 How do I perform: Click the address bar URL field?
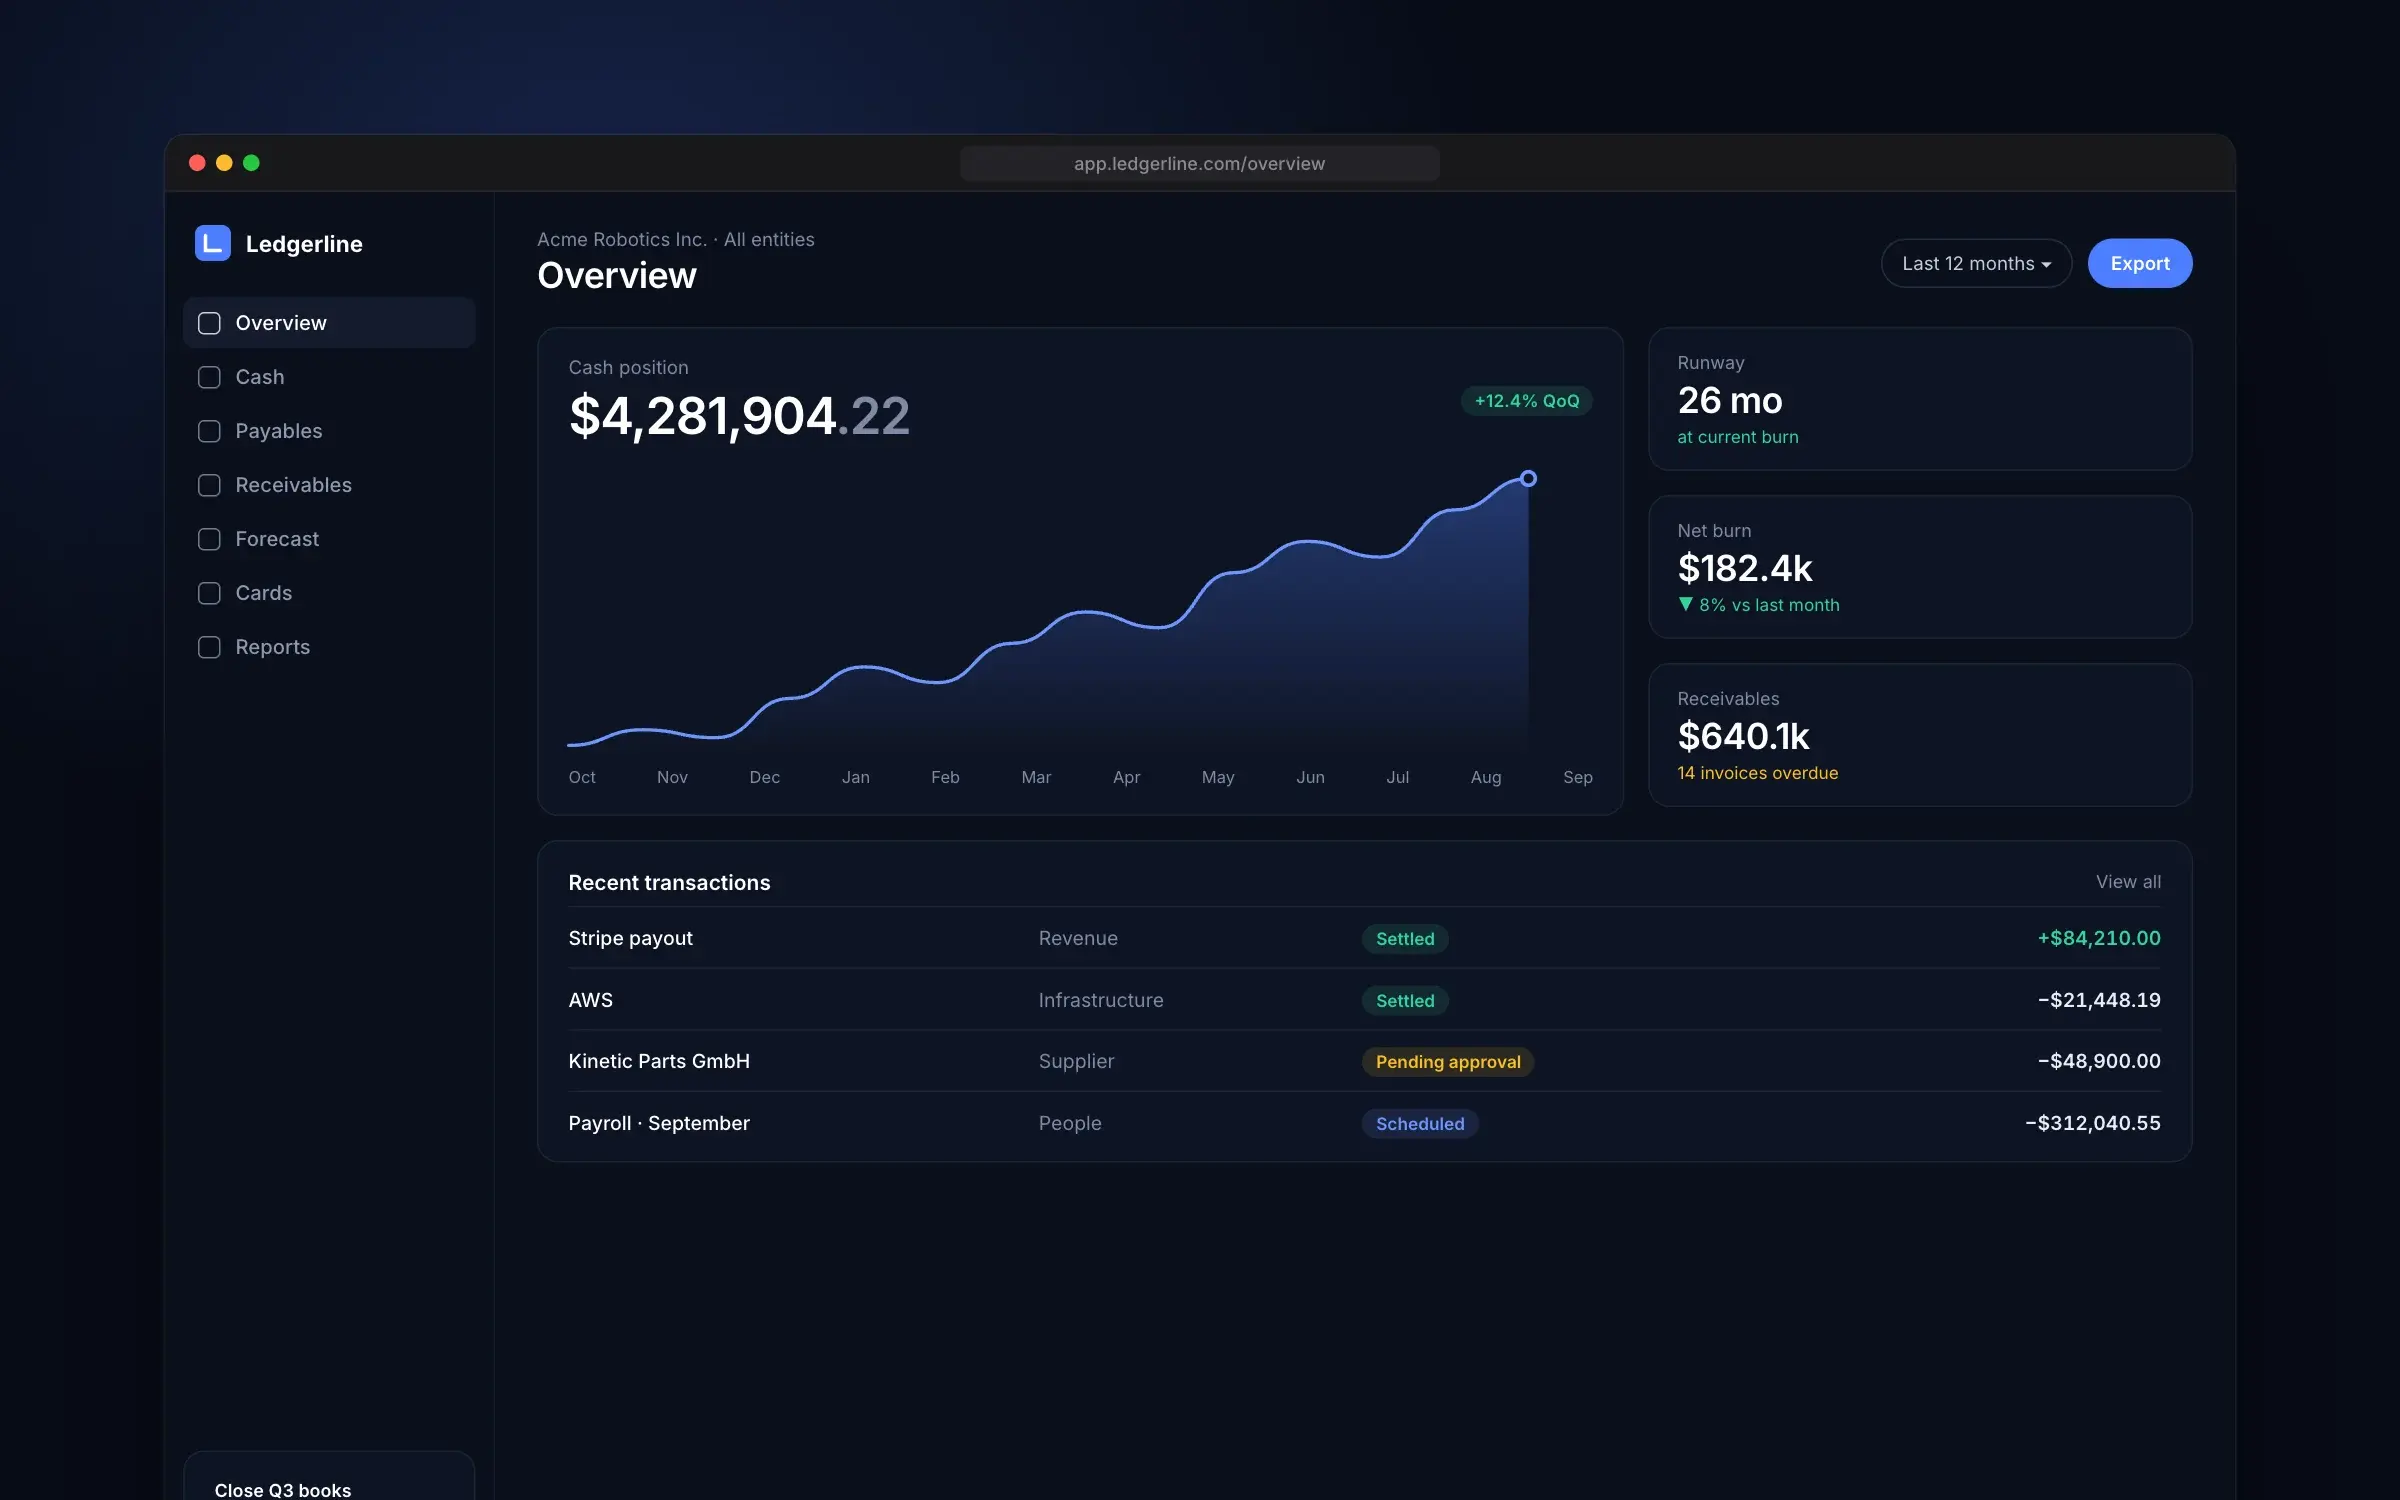(x=1199, y=163)
